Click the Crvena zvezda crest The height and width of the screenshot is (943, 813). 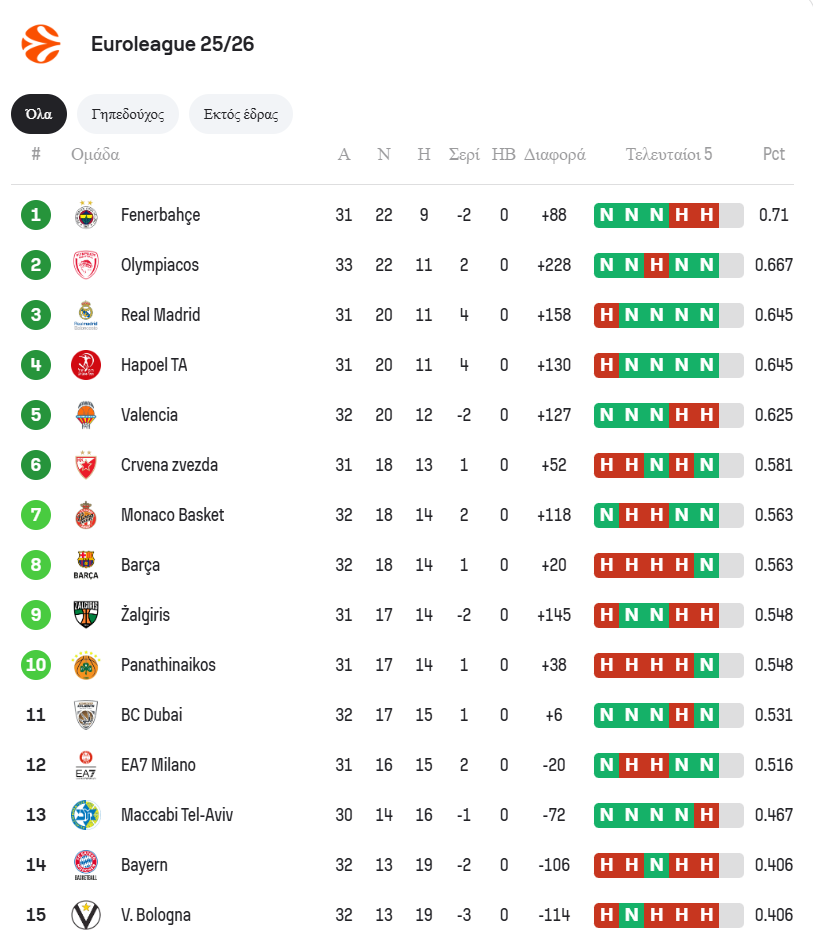tap(86, 465)
